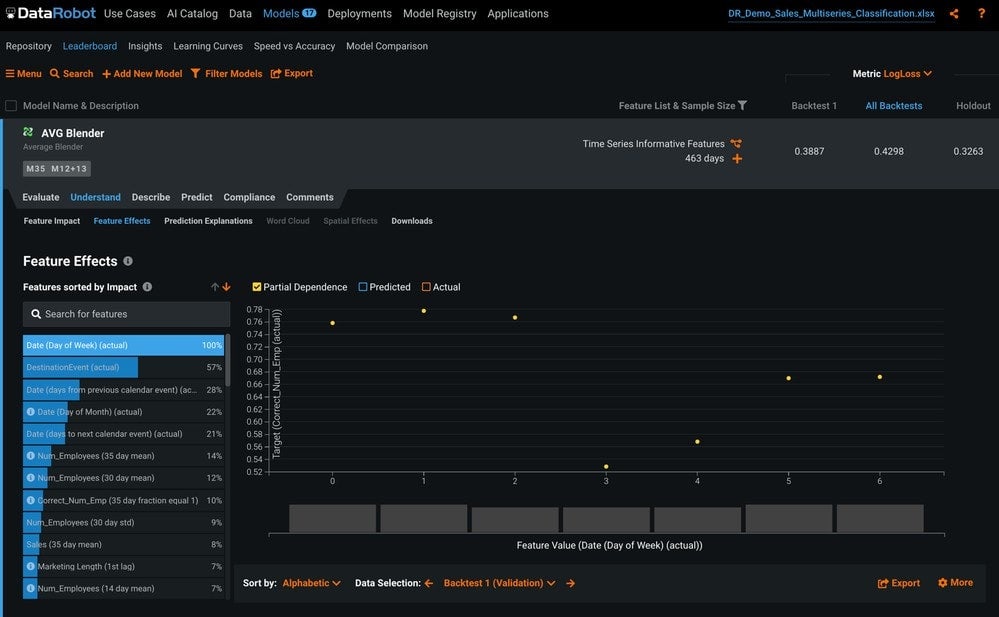Click the Filter Models button

coord(227,74)
